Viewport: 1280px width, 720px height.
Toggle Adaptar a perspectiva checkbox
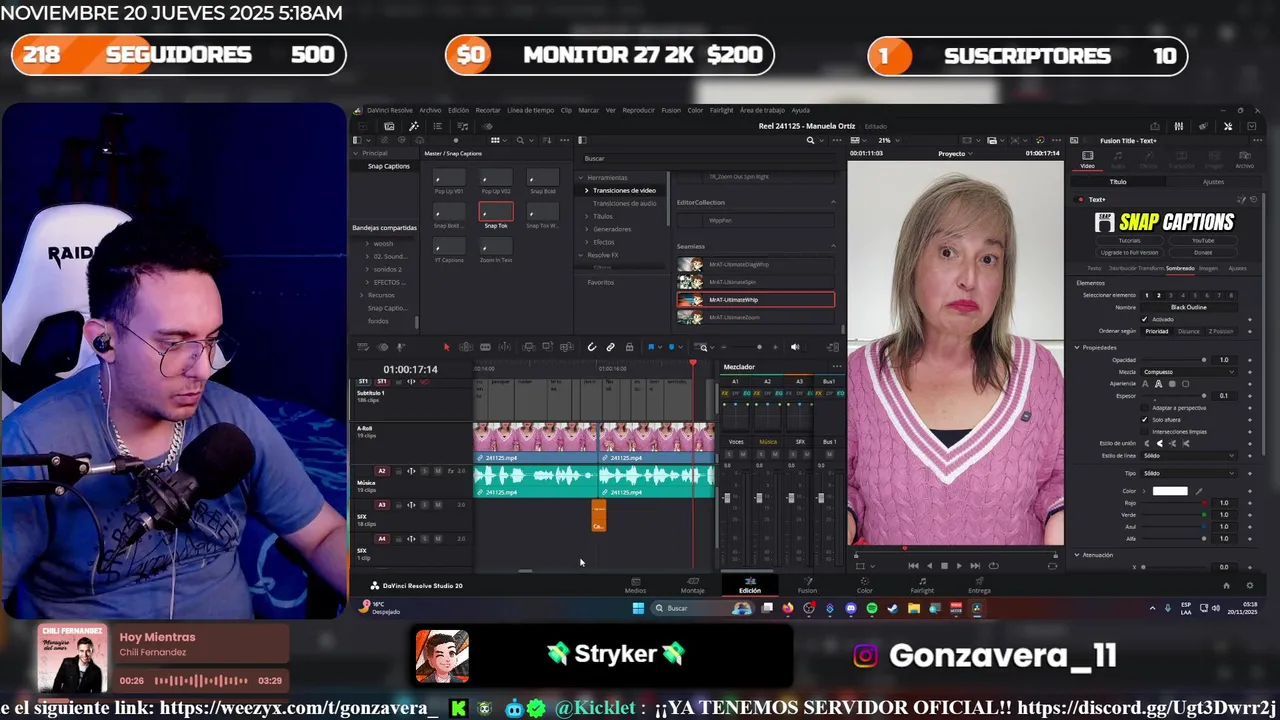pos(1145,408)
